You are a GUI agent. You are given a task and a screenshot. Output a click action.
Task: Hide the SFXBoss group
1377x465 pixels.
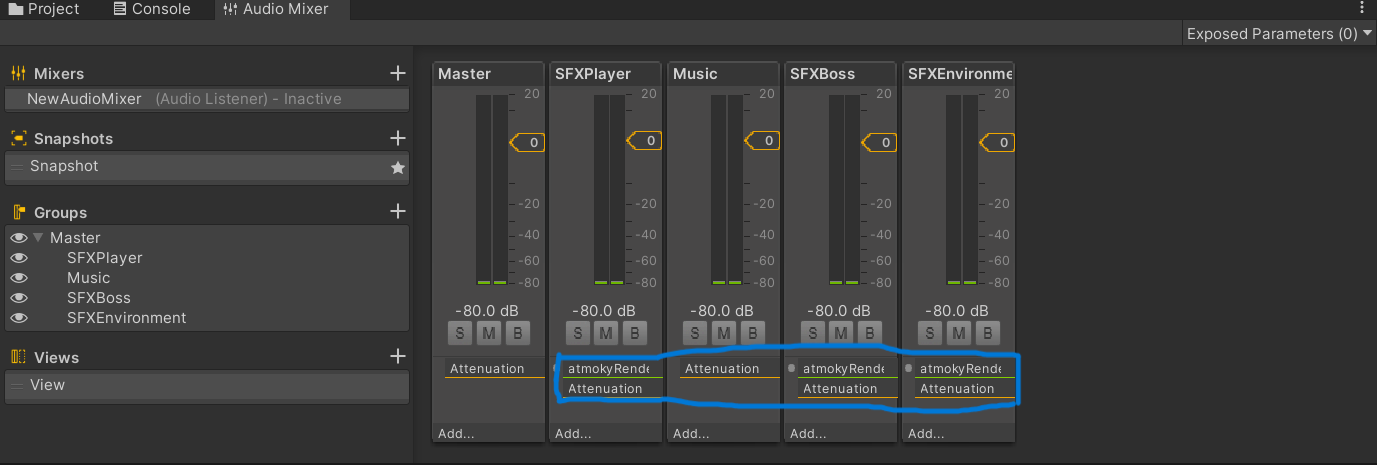pyautogui.click(x=18, y=298)
